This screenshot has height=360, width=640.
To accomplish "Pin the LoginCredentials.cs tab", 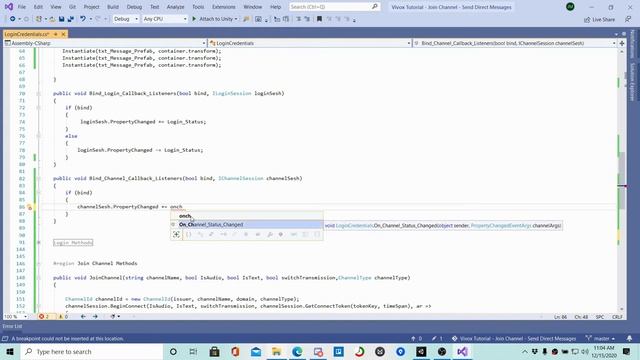I will (x=56, y=34).
